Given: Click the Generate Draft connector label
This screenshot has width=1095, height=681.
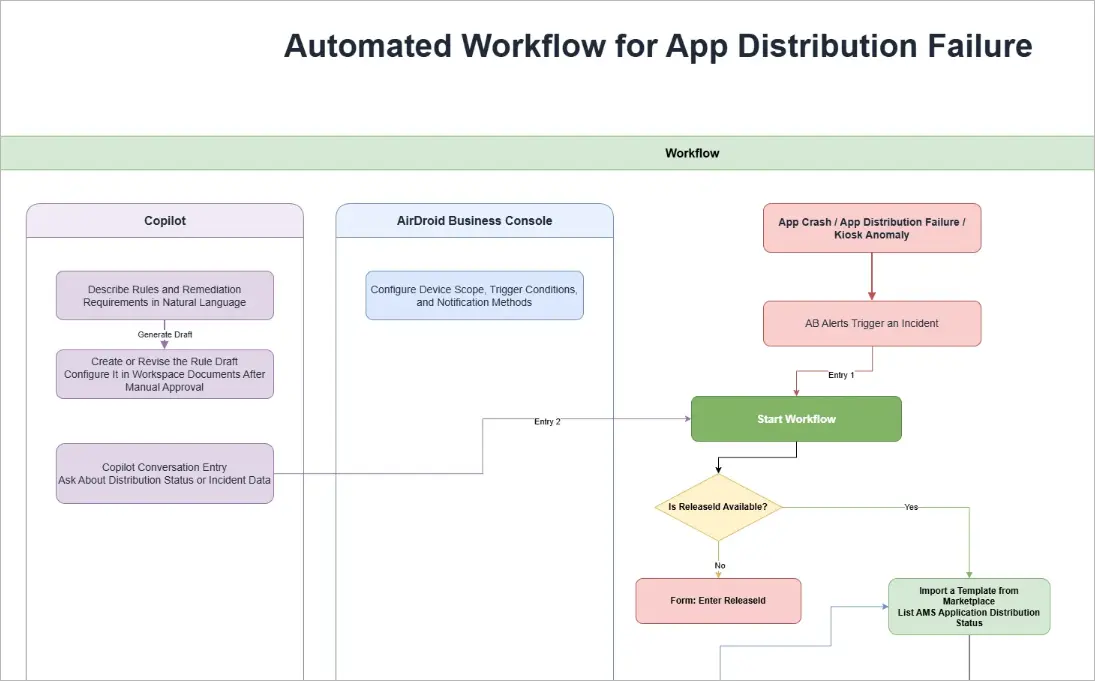Looking at the screenshot, I should coord(165,335).
